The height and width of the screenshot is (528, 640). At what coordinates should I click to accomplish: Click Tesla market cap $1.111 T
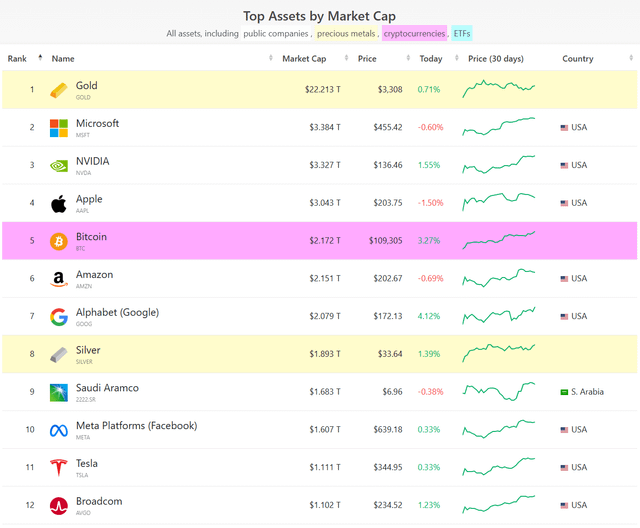click(325, 468)
